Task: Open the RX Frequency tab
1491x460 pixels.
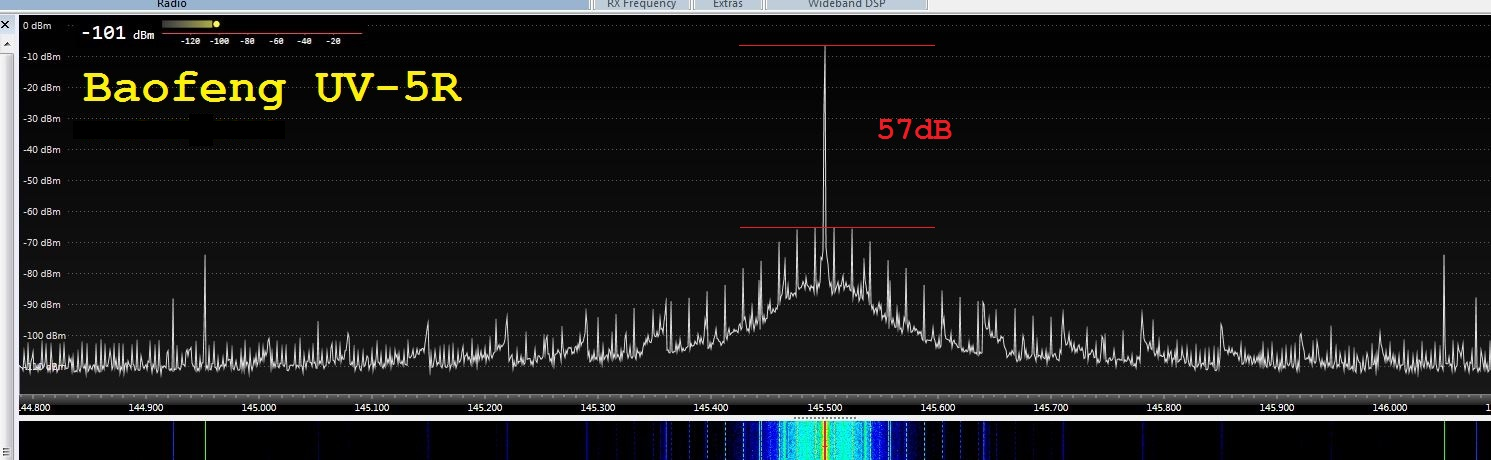Action: [x=641, y=4]
